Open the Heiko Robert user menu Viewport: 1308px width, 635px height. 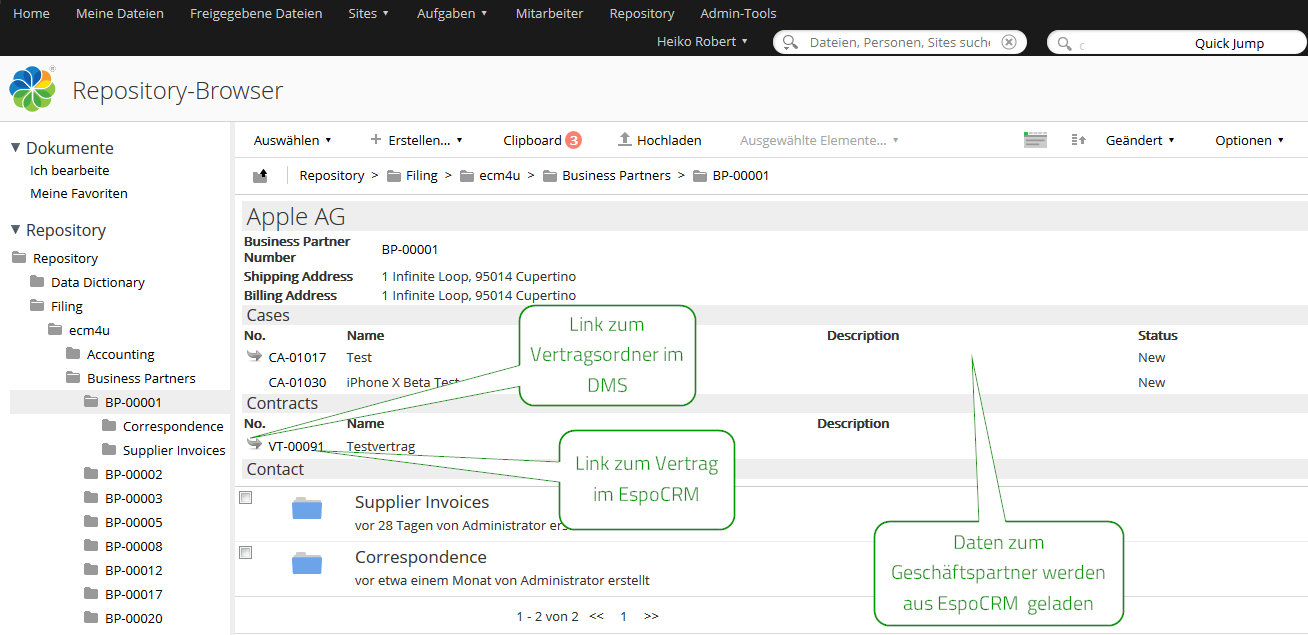click(702, 42)
